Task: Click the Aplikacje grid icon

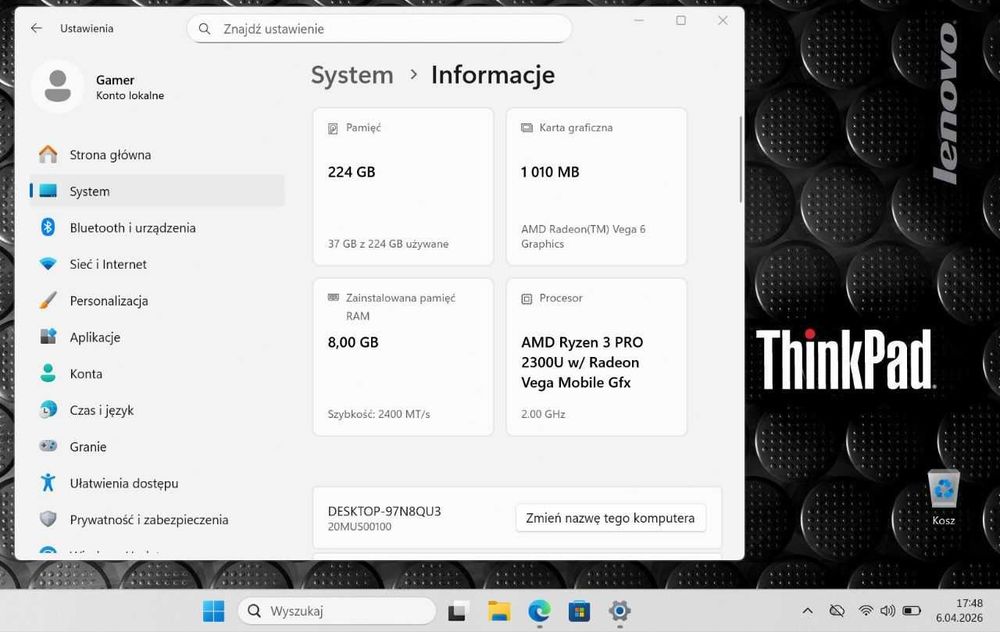Action: tap(48, 336)
